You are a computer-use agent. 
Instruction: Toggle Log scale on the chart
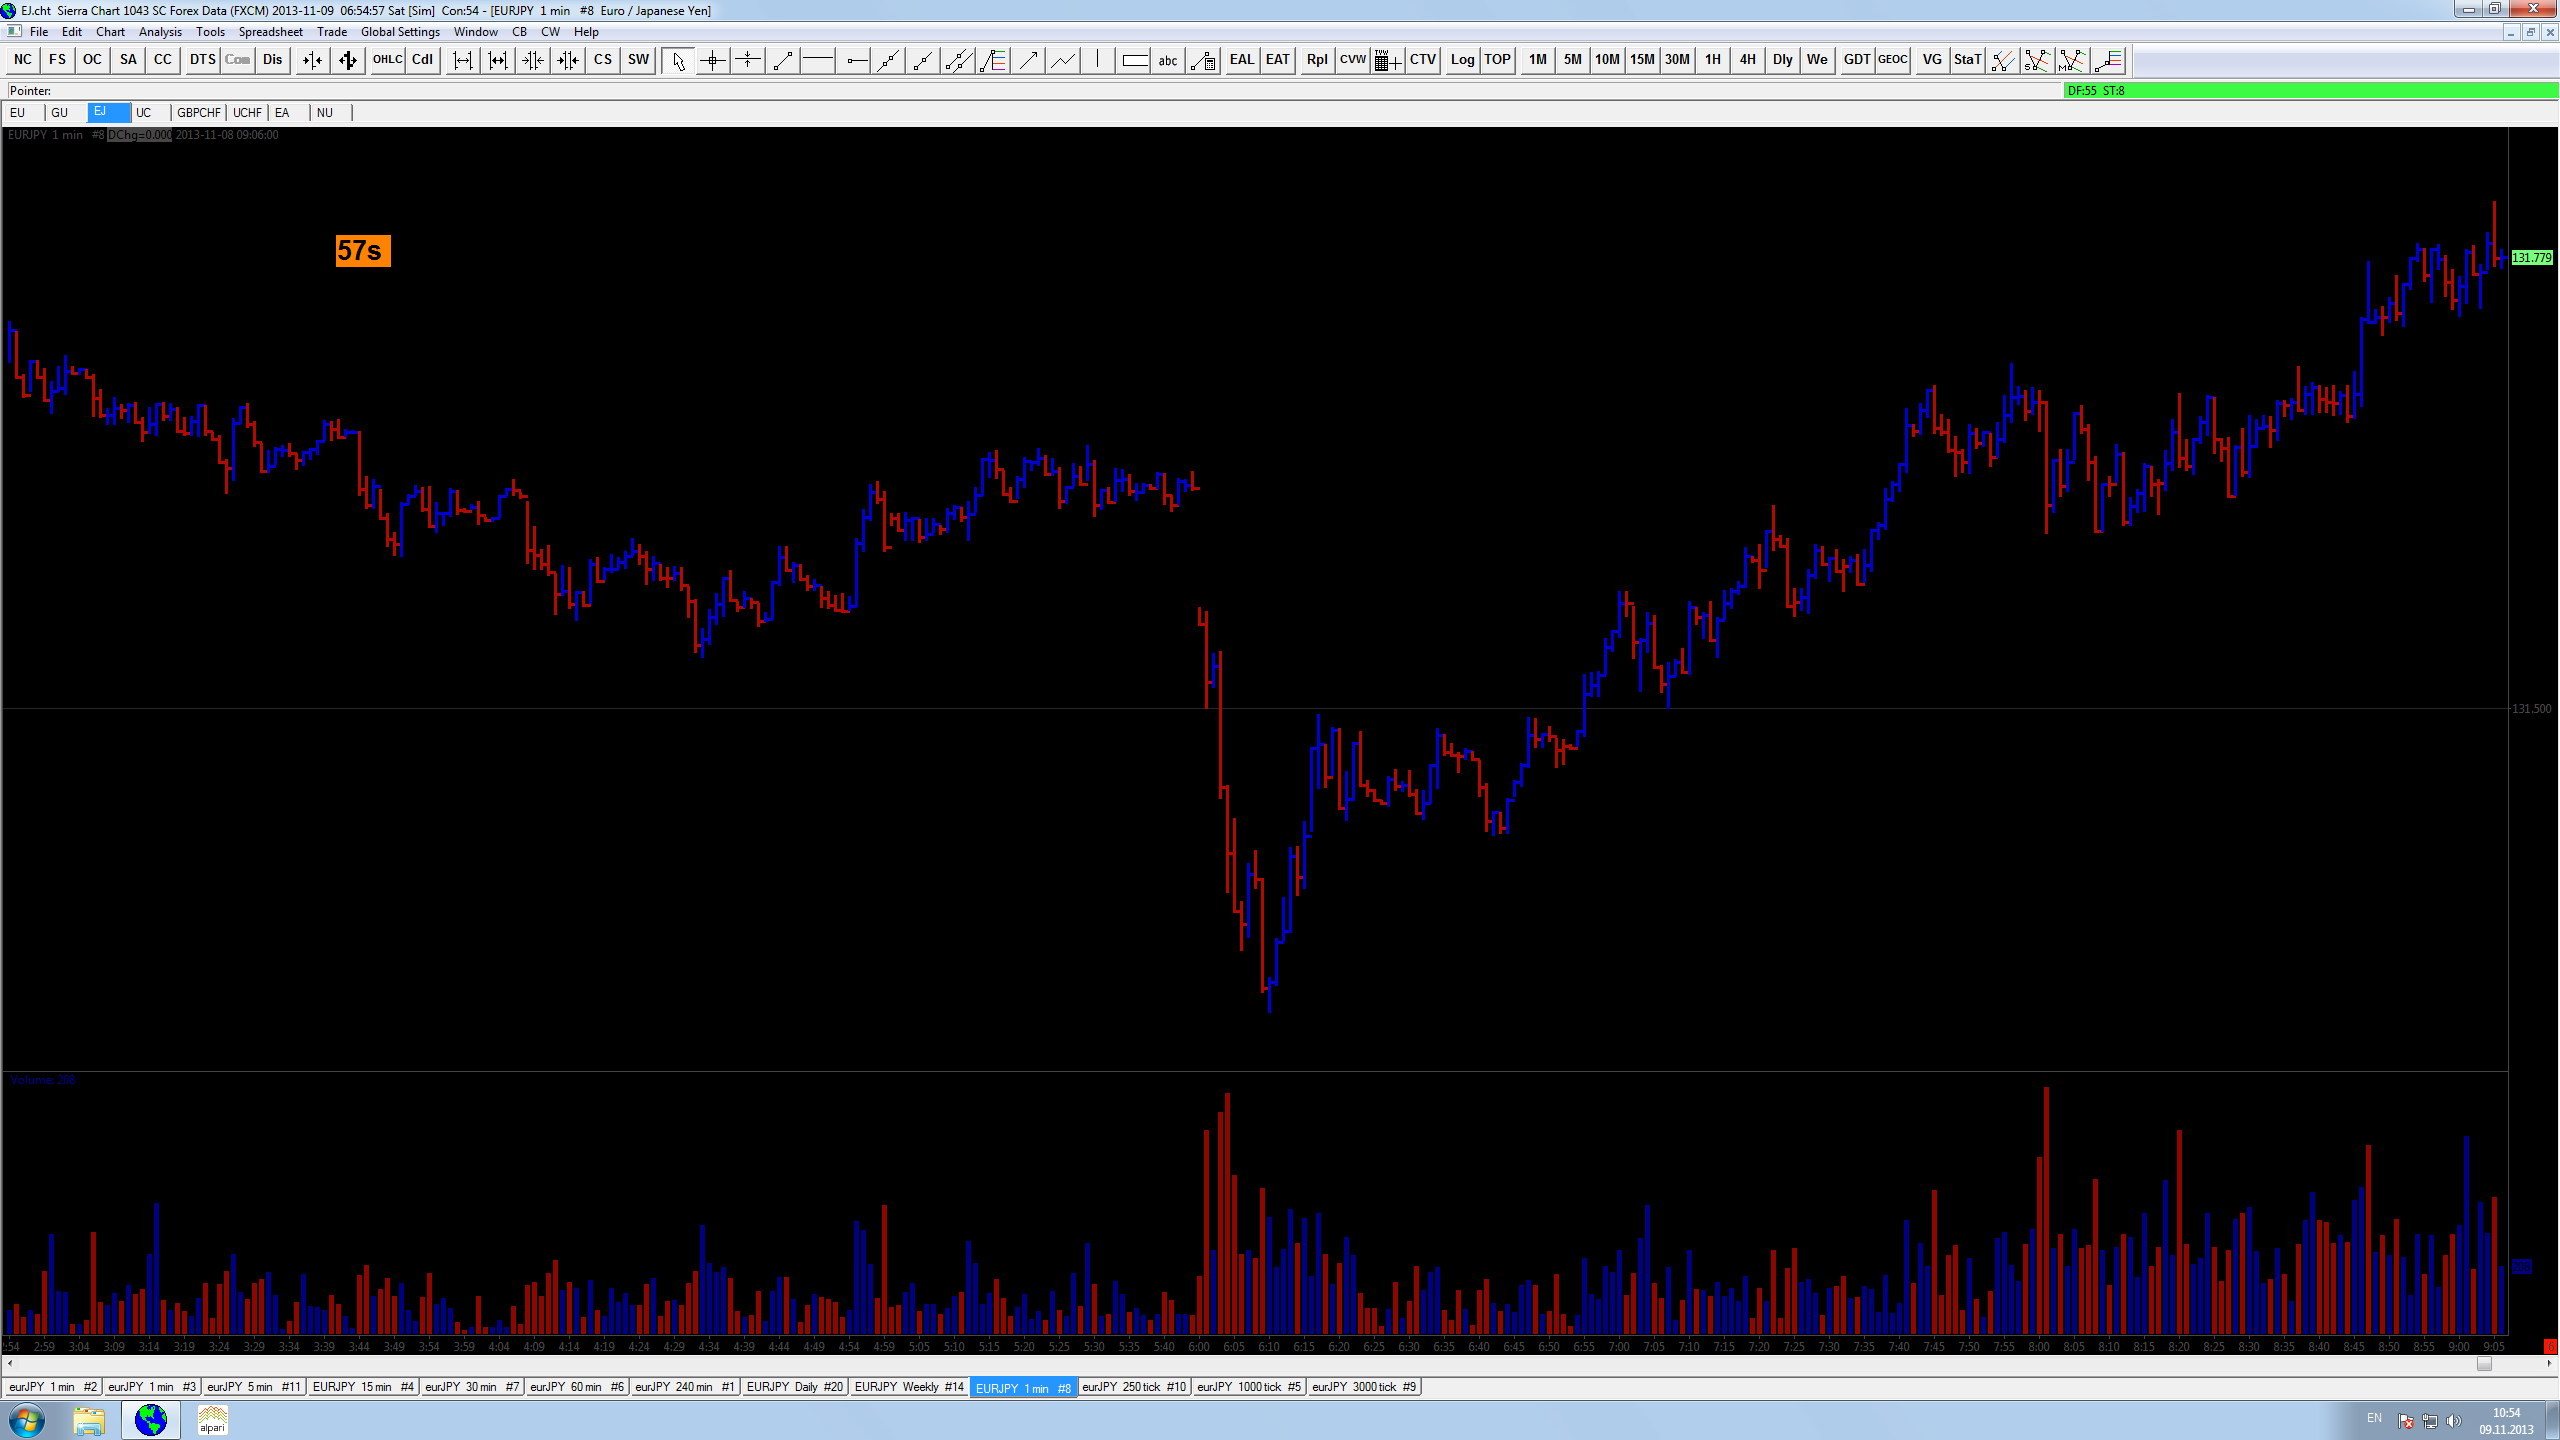1462,60
